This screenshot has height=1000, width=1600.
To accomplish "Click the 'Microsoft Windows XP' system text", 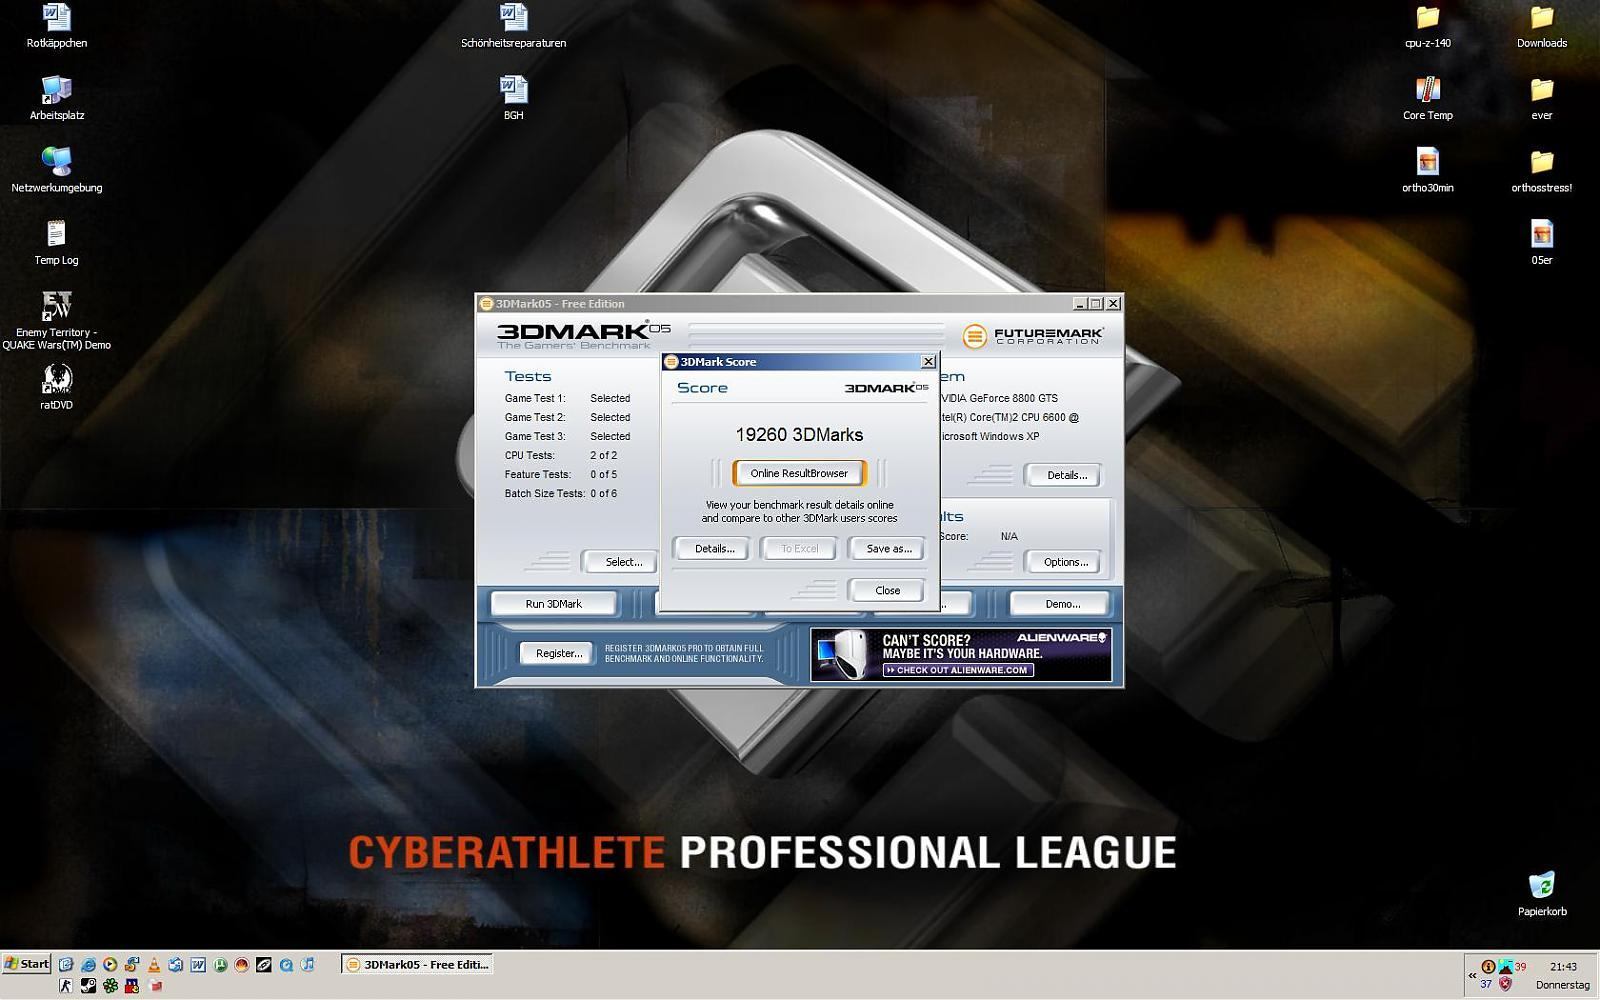I will (x=989, y=436).
